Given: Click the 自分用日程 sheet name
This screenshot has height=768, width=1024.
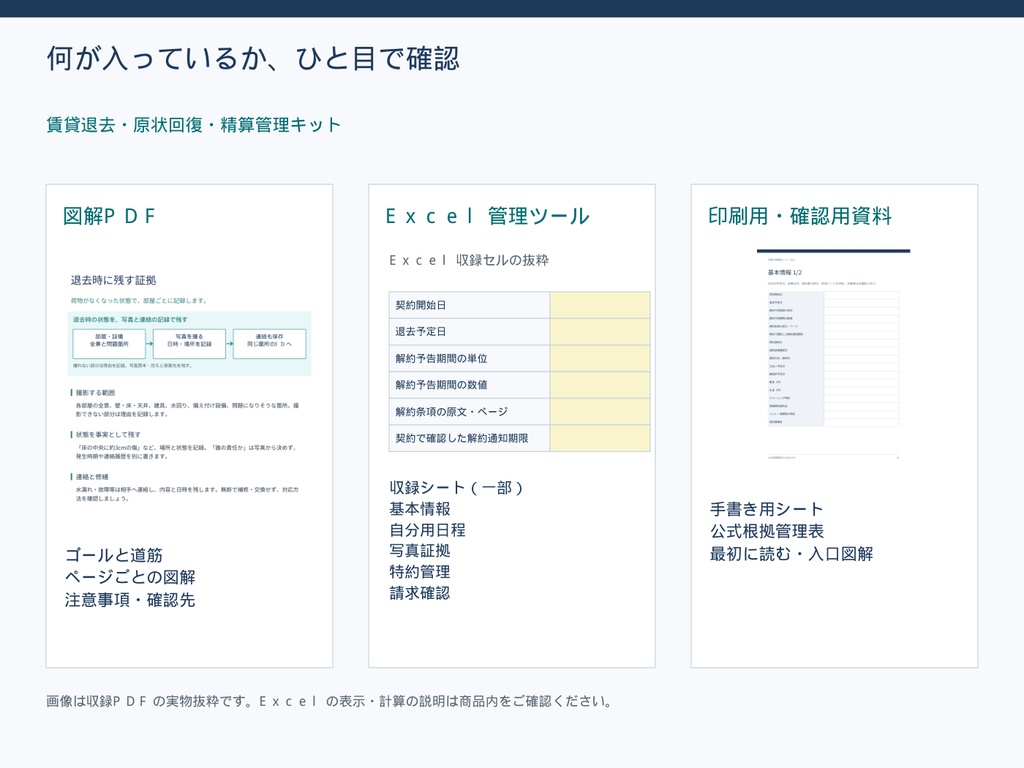Looking at the screenshot, I should (428, 530).
